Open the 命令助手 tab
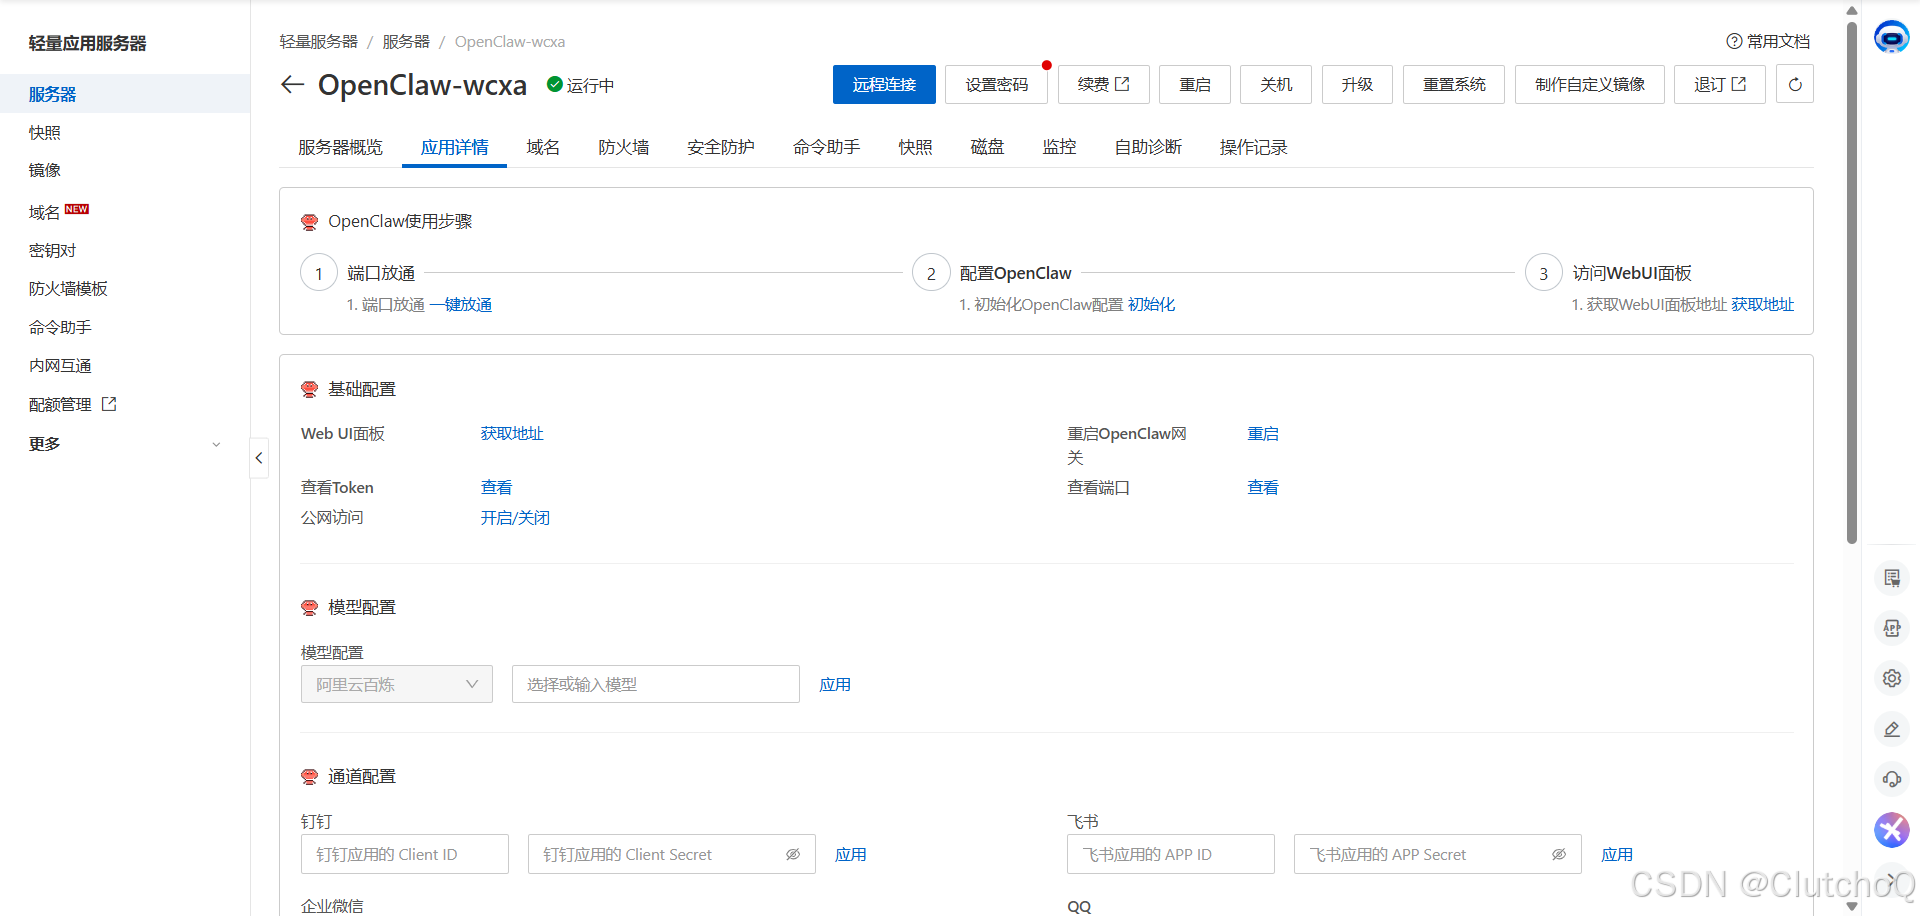Image resolution: width=1920 pixels, height=916 pixels. tap(827, 147)
